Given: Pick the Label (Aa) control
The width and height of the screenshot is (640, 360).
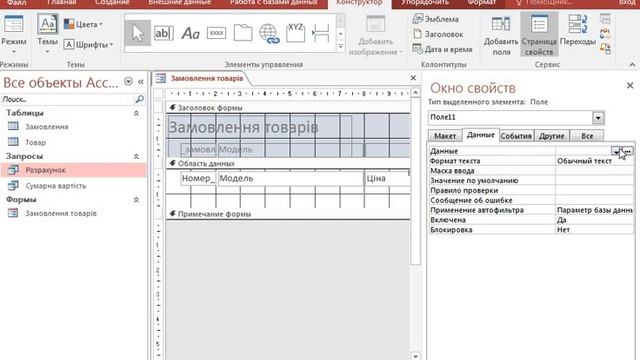Looking at the screenshot, I should (190, 33).
